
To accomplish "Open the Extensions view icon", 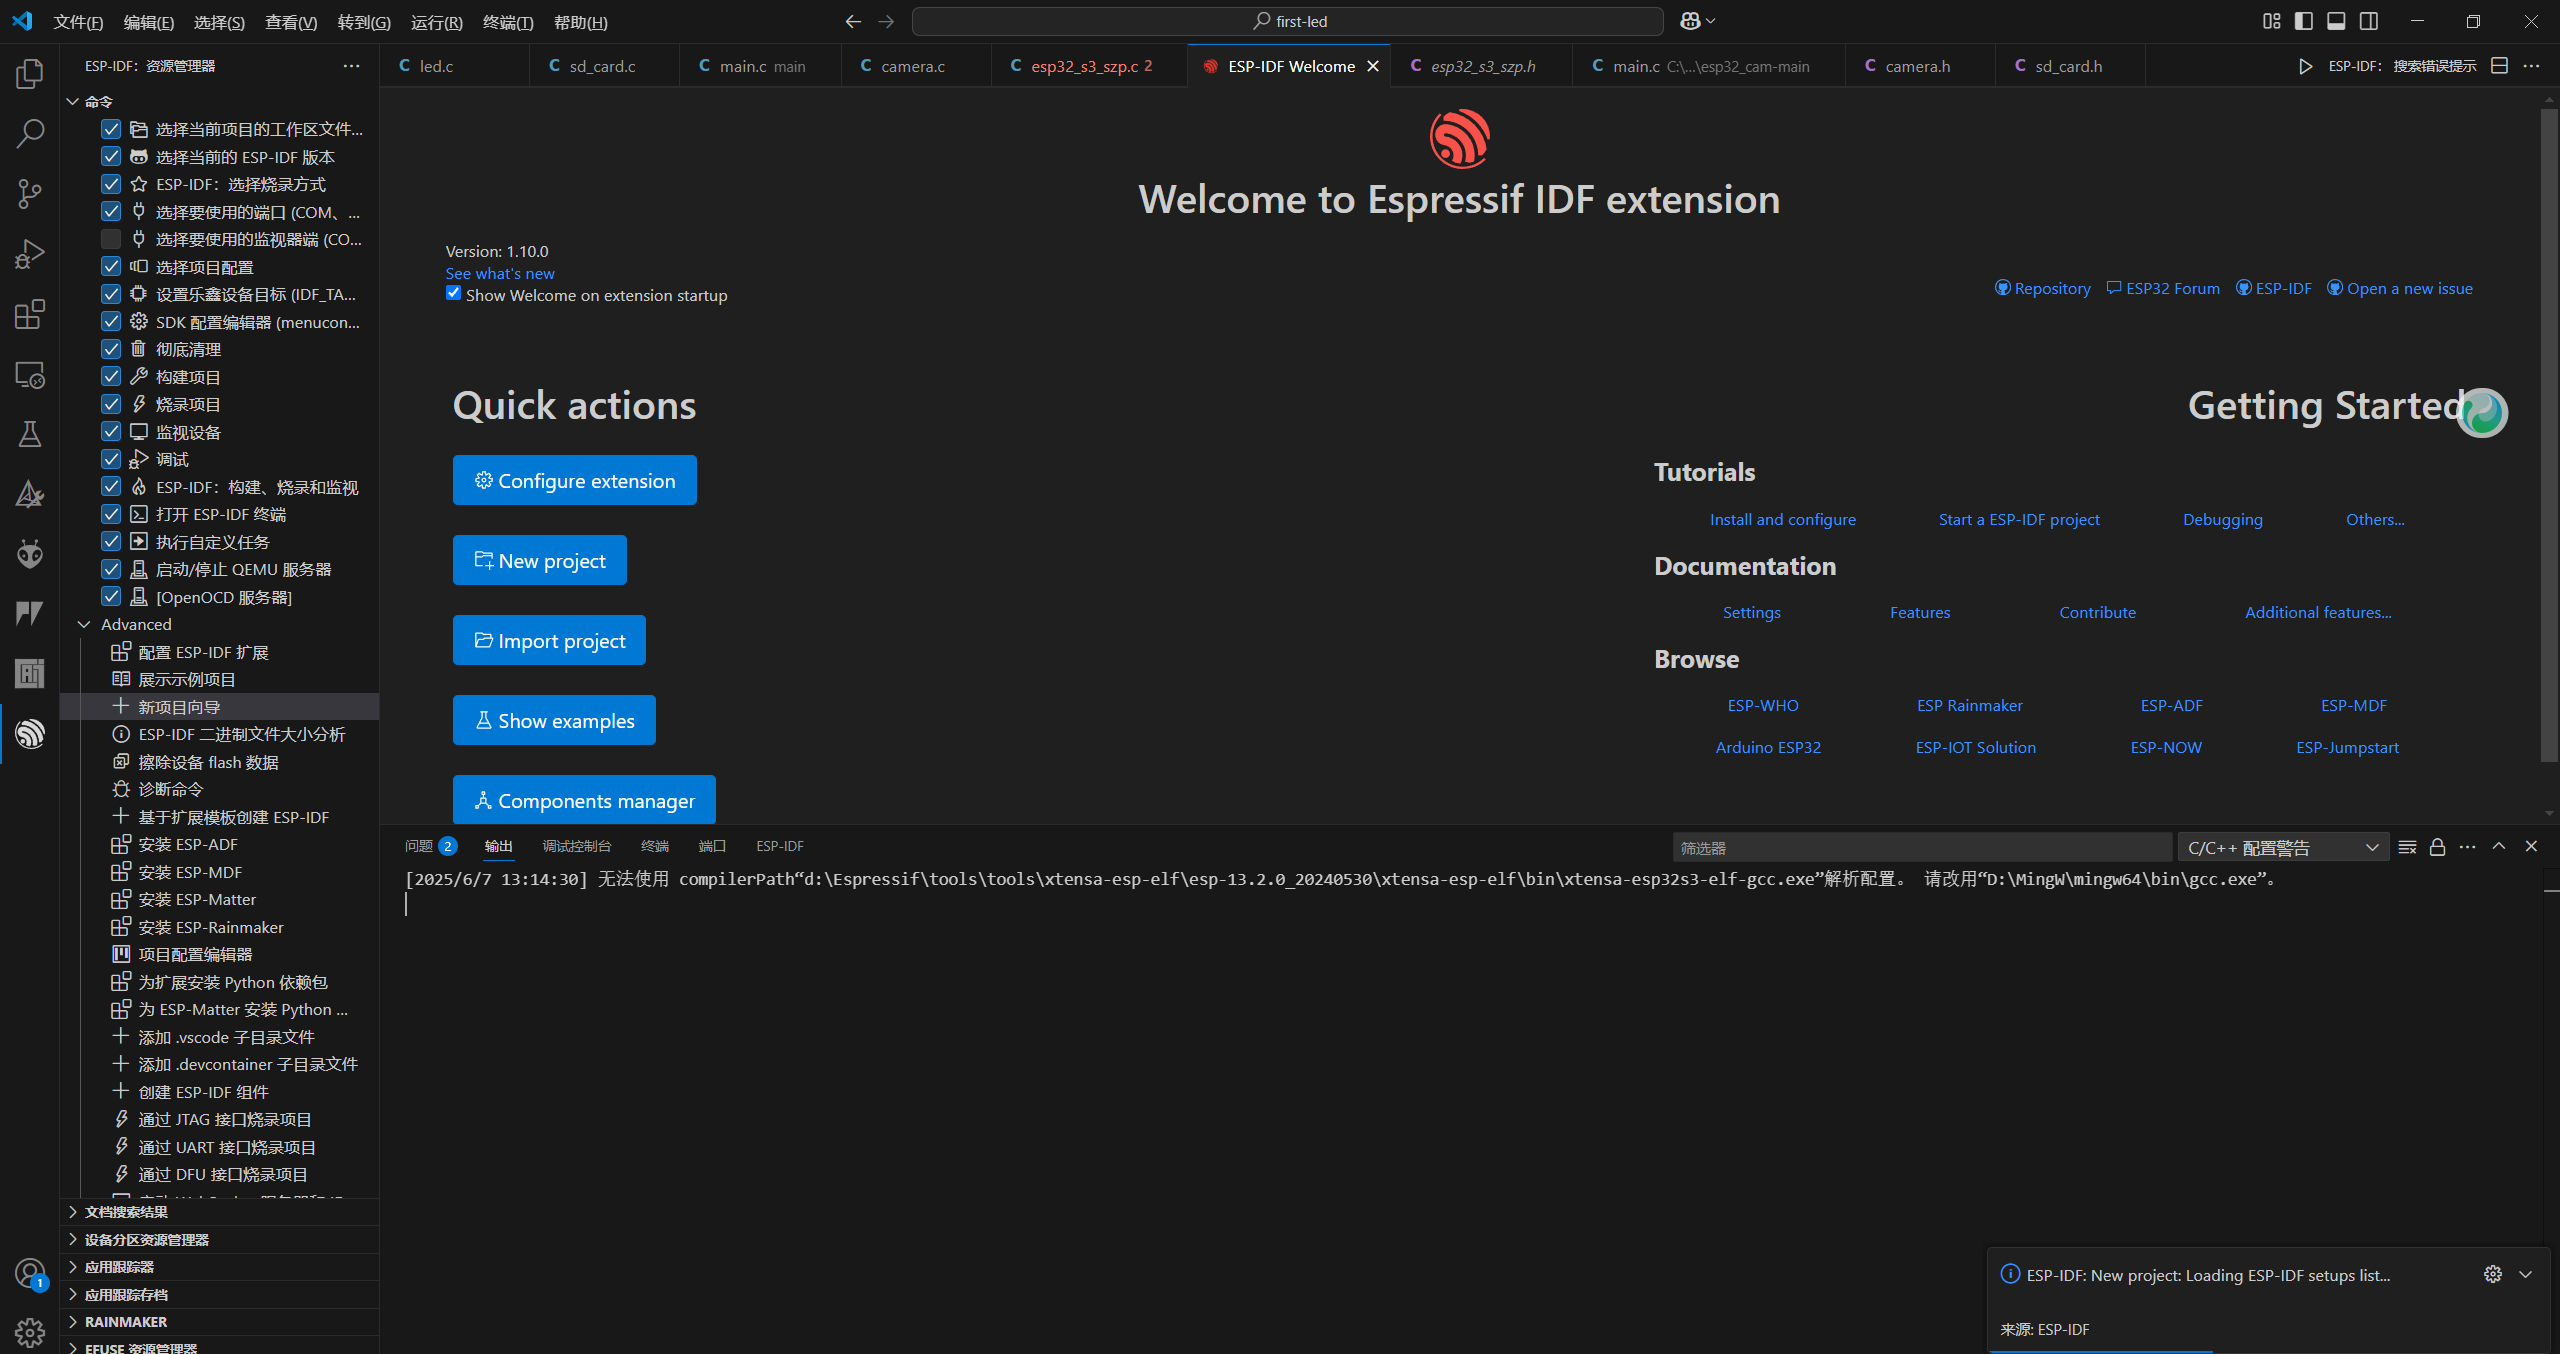I will click(30, 315).
